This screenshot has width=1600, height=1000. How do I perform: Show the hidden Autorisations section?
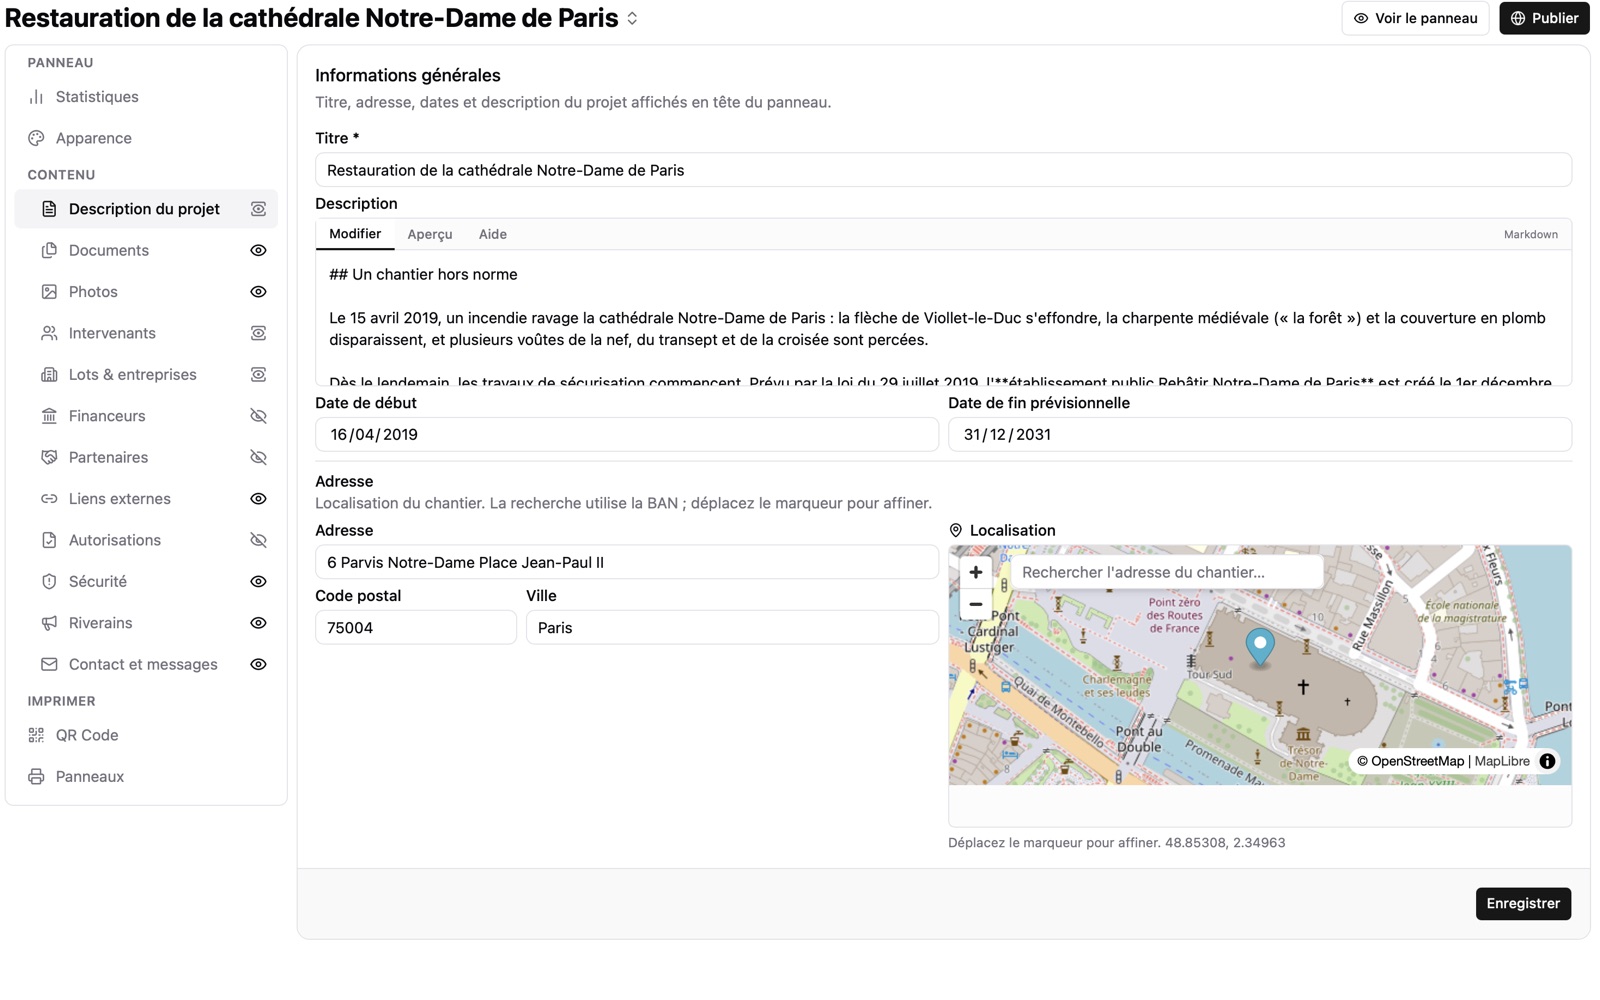tap(258, 540)
